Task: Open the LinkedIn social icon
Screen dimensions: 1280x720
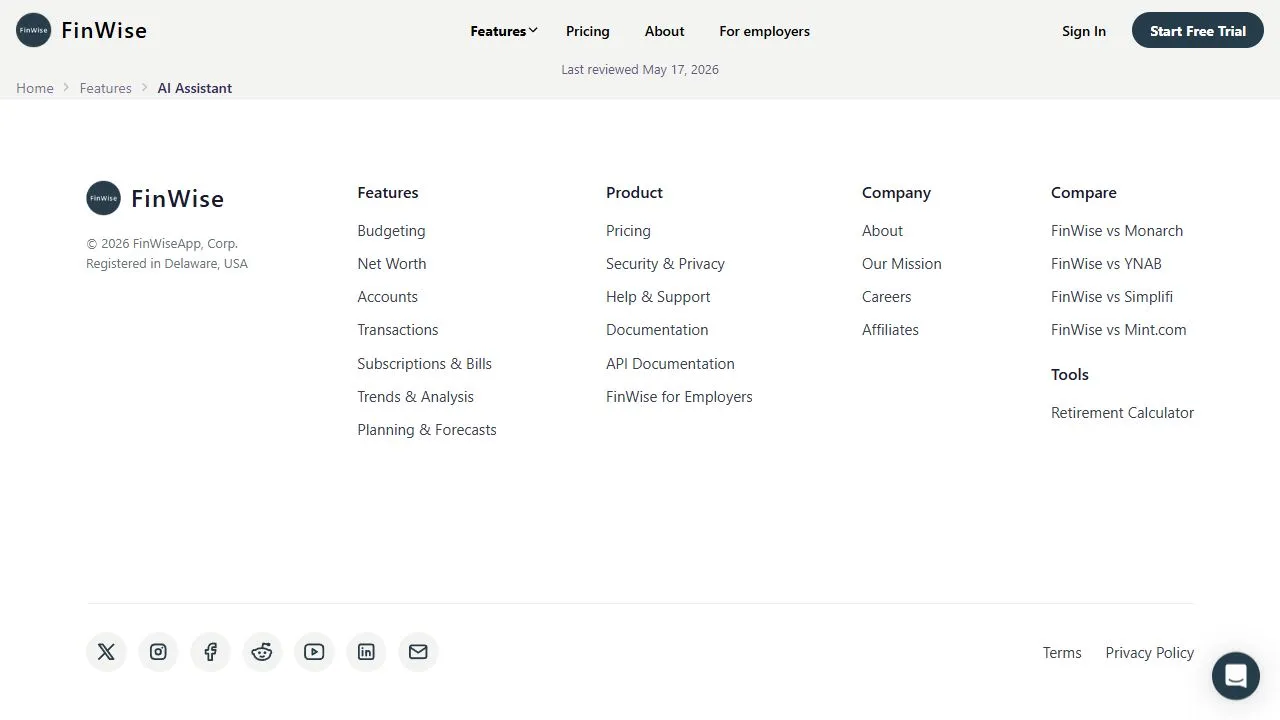Action: (366, 652)
